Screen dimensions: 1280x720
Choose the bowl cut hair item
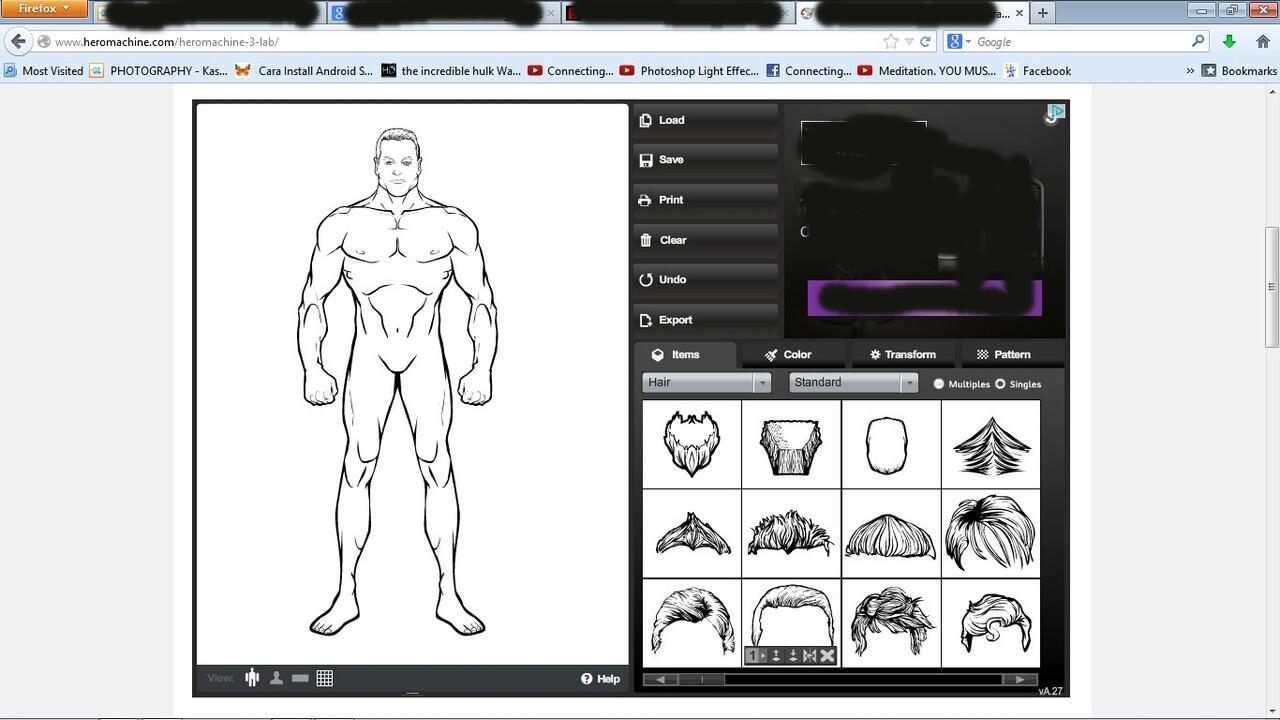(891, 533)
